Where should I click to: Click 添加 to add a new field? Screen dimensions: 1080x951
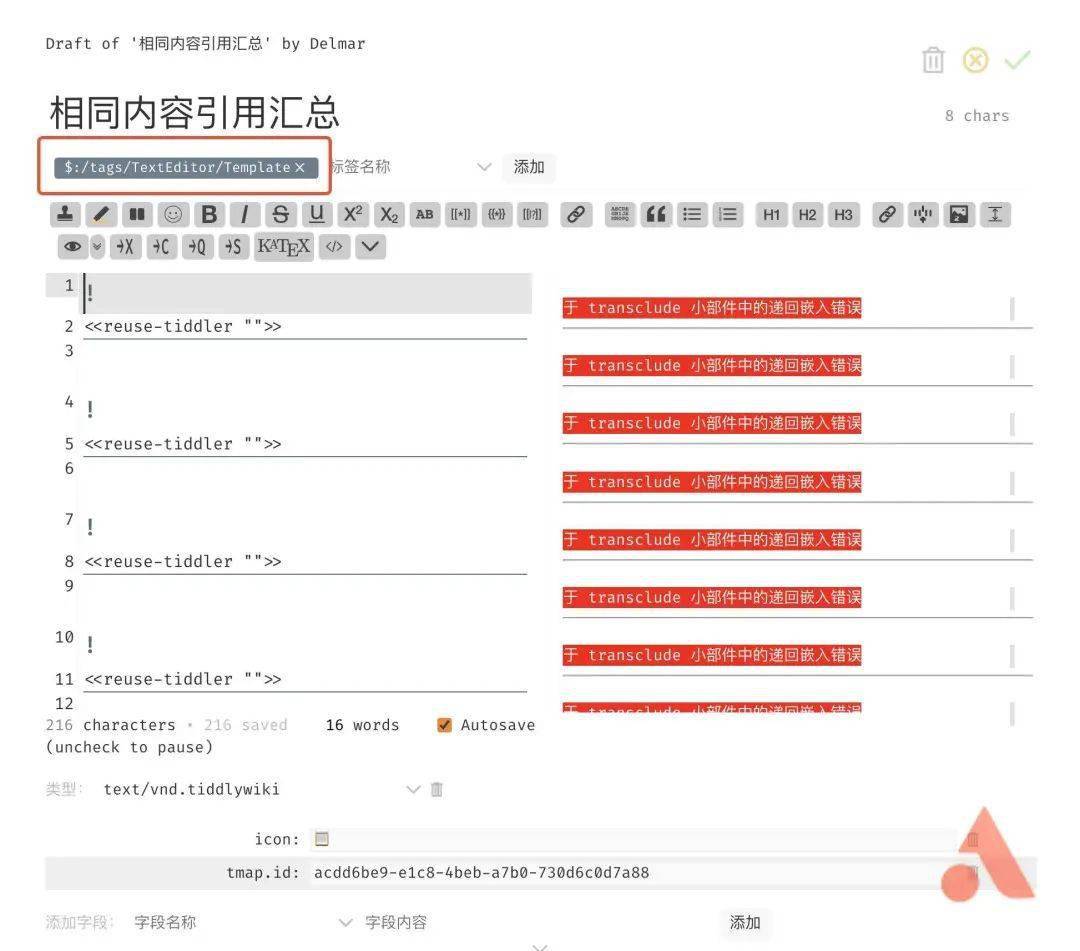click(x=745, y=922)
